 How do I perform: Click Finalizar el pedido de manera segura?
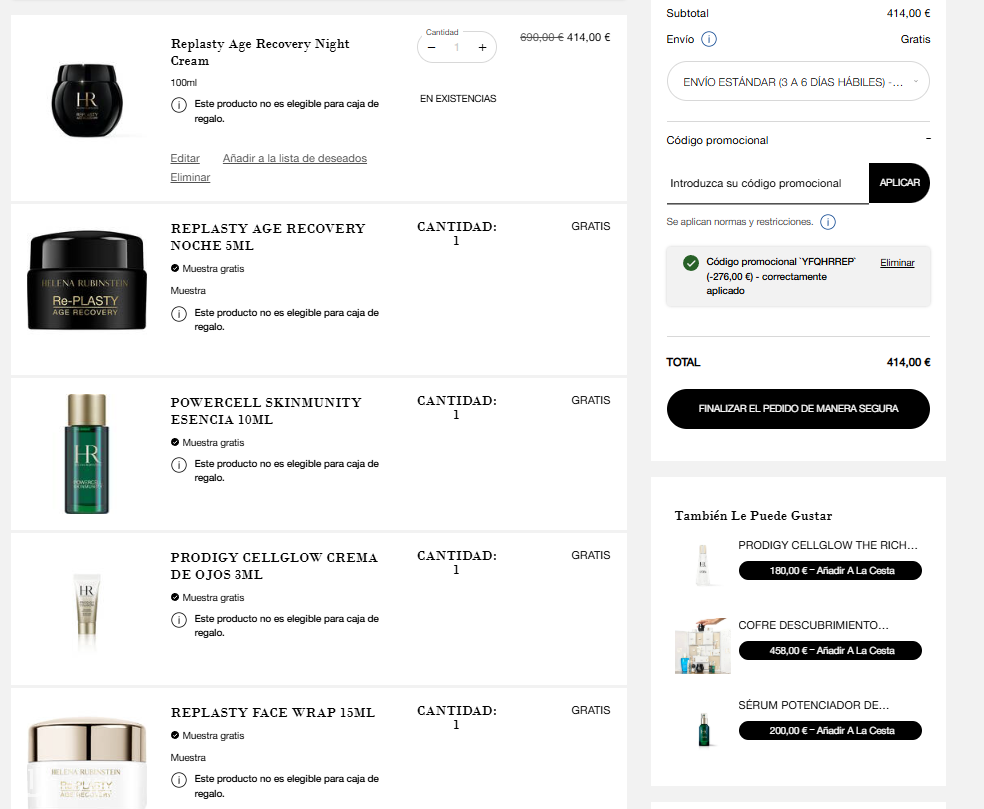pos(798,409)
